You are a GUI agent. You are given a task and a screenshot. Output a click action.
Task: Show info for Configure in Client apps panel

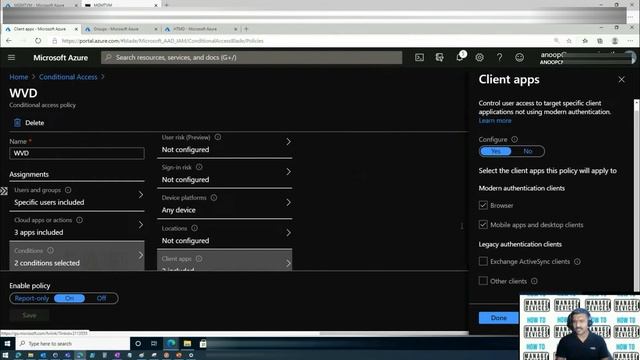514,139
